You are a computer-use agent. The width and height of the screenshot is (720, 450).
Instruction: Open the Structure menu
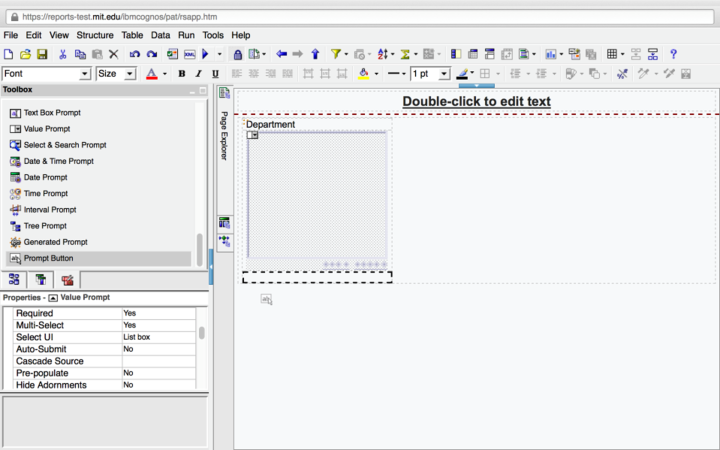click(95, 35)
